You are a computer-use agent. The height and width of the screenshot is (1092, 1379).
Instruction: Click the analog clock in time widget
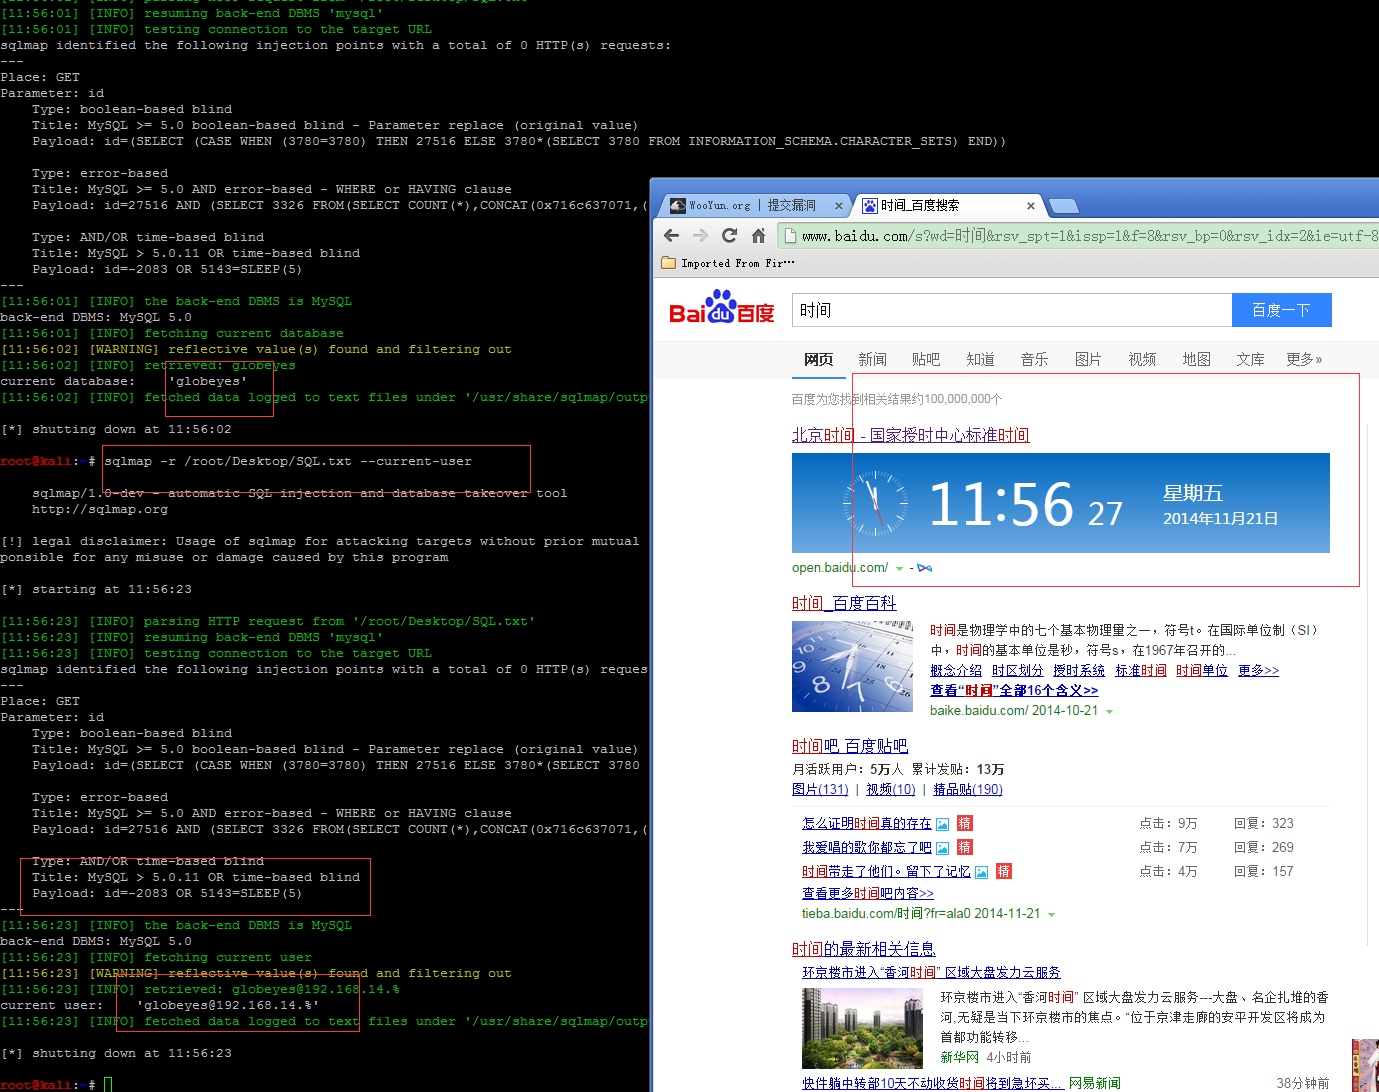click(x=876, y=502)
